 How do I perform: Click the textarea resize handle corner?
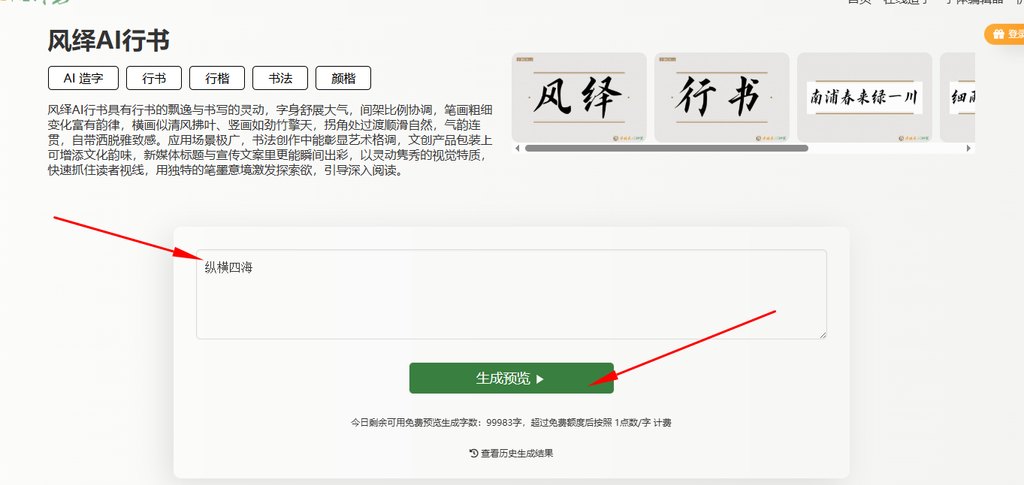[x=822, y=335]
